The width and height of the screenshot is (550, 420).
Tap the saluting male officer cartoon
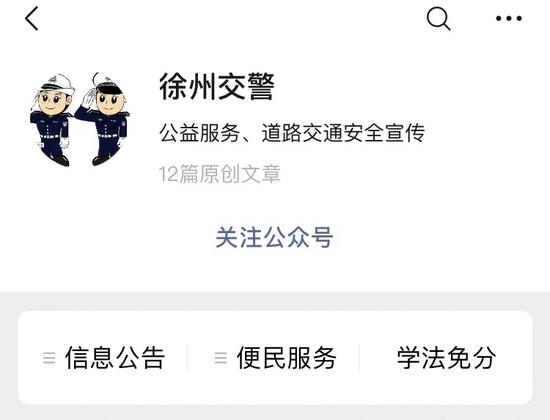[x=103, y=119]
